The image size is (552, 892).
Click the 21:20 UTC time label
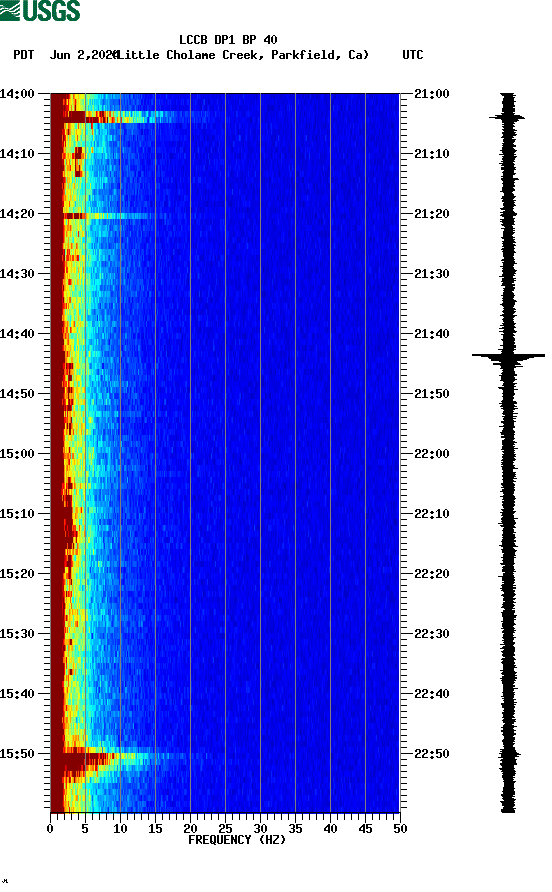click(432, 214)
